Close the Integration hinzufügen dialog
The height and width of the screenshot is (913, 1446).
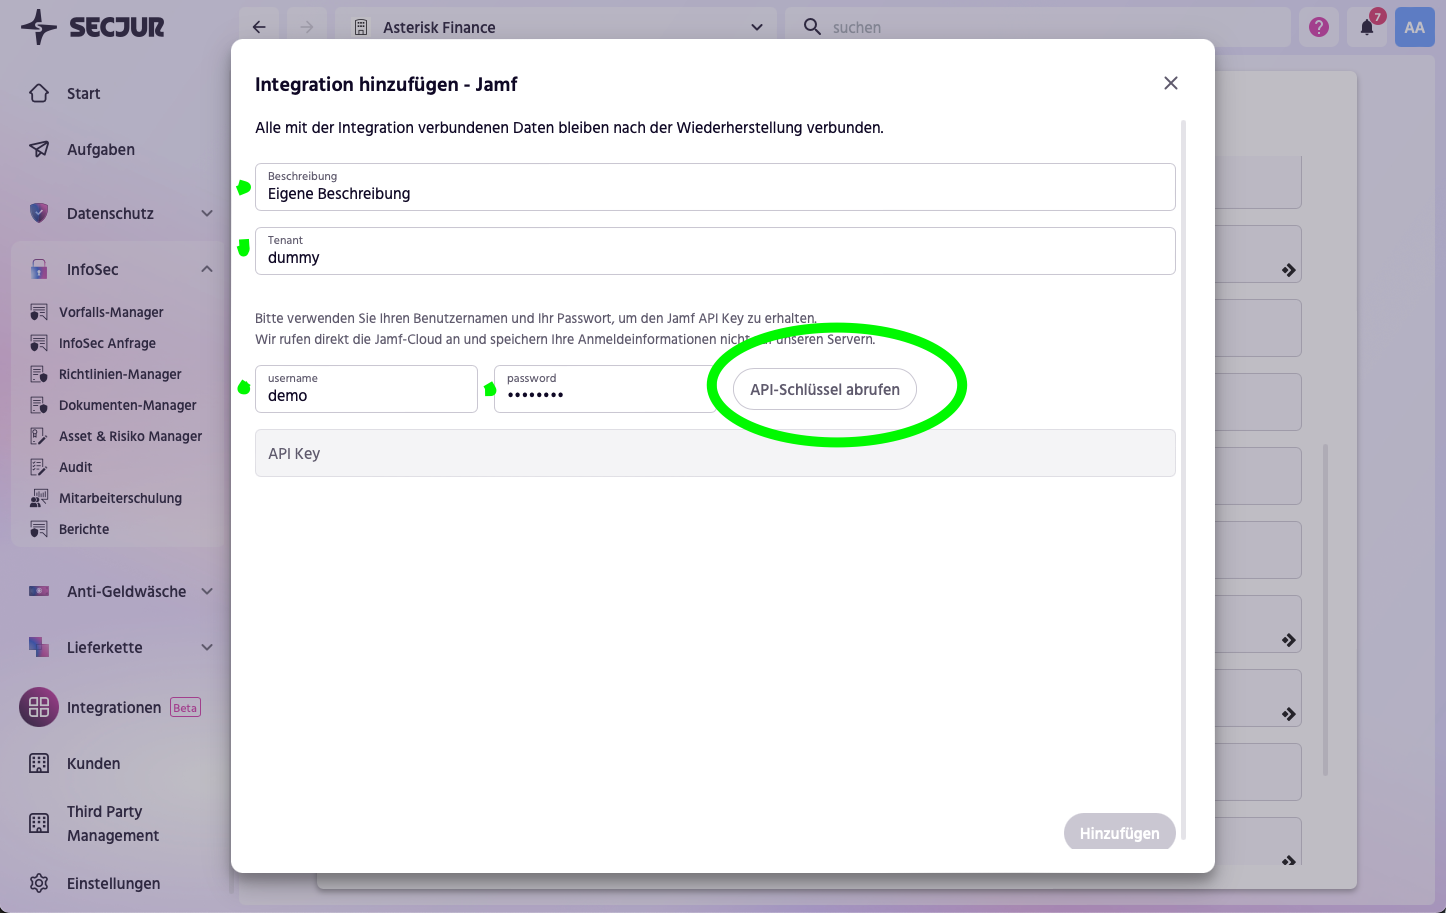[x=1171, y=83]
